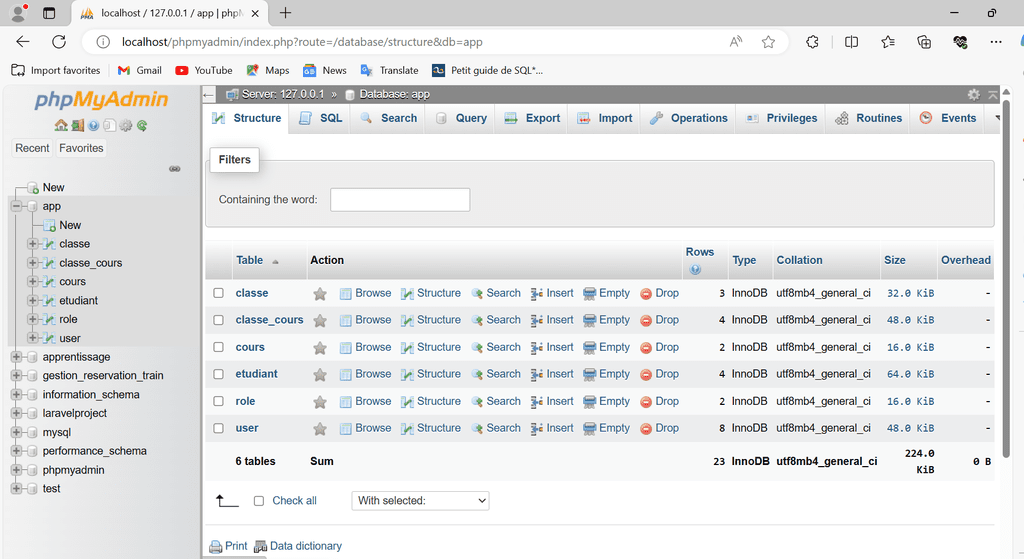The image size is (1024, 559).
Task: Toggle favorite star for role table
Action: tap(319, 402)
